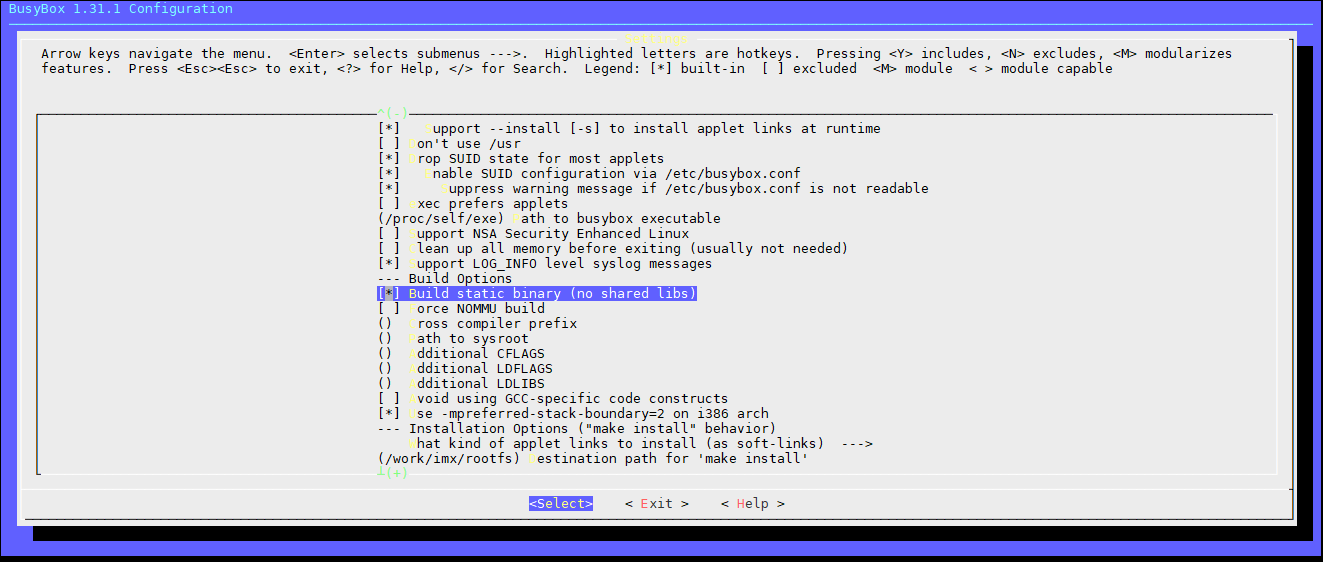Viewport: 1323px width, 562px height.
Task: Edit the Additional LDFLAGS field
Action: [465, 369]
